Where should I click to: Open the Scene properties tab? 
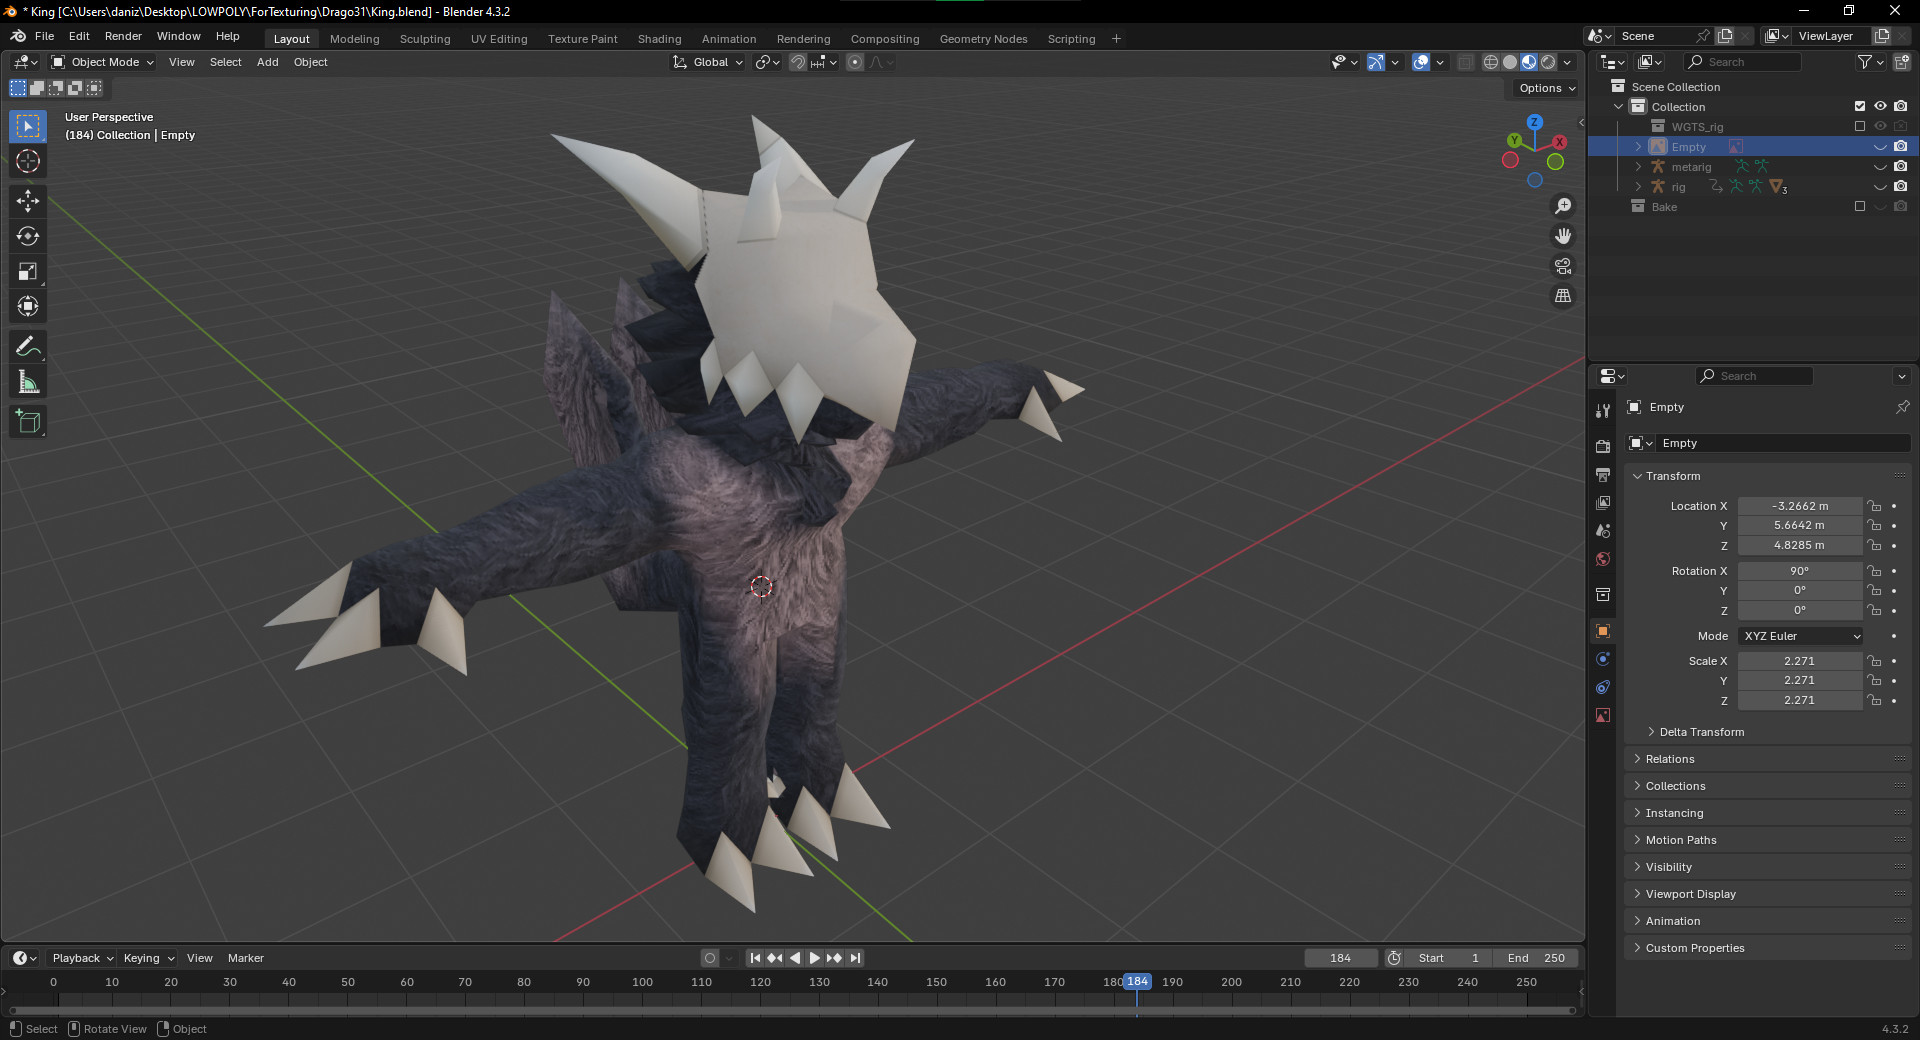[1603, 530]
